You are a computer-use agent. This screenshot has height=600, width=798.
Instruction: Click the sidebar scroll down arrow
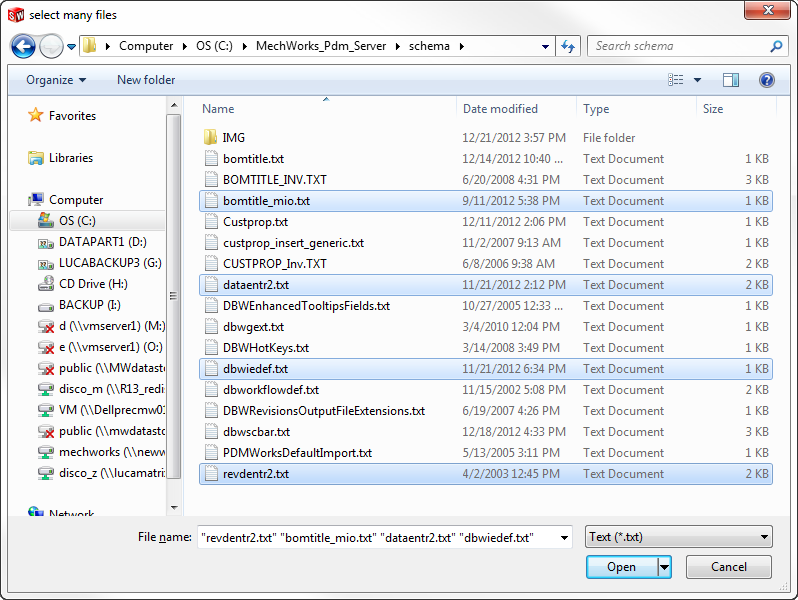click(x=174, y=507)
